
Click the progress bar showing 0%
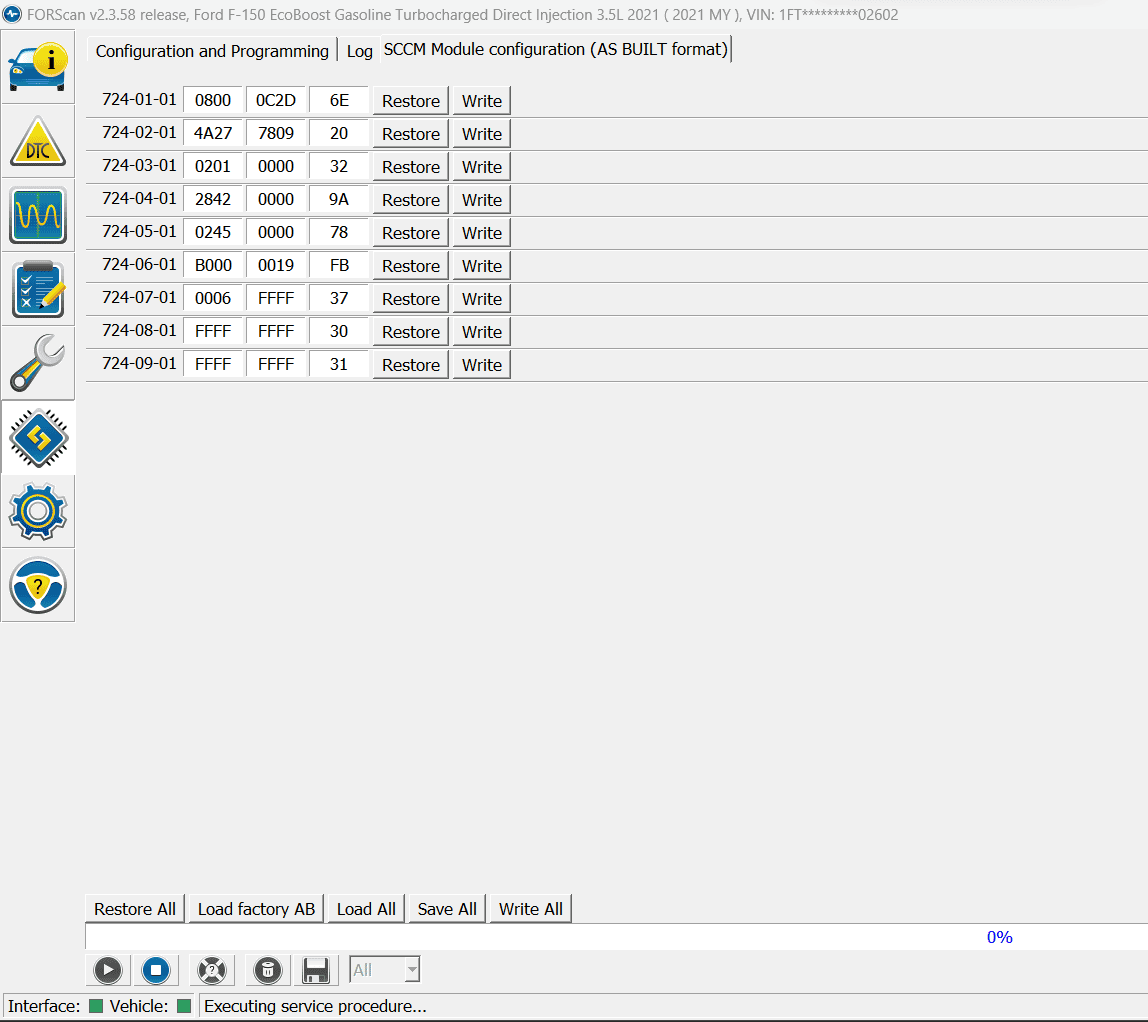pos(616,937)
